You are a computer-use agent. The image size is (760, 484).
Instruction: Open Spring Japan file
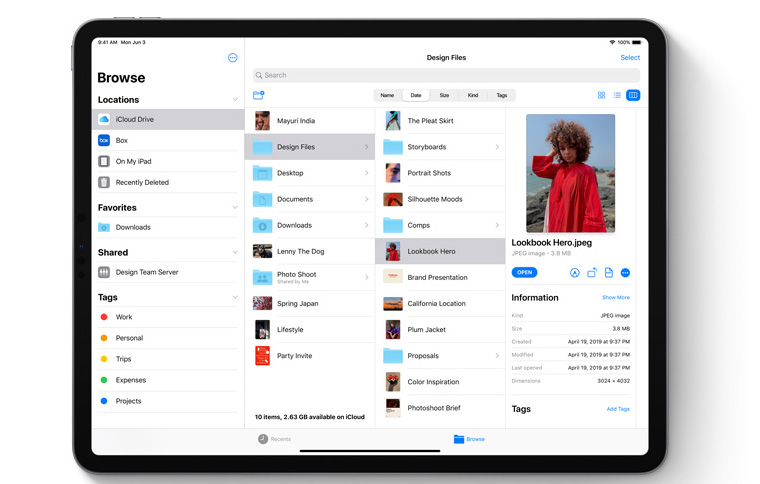pos(310,304)
